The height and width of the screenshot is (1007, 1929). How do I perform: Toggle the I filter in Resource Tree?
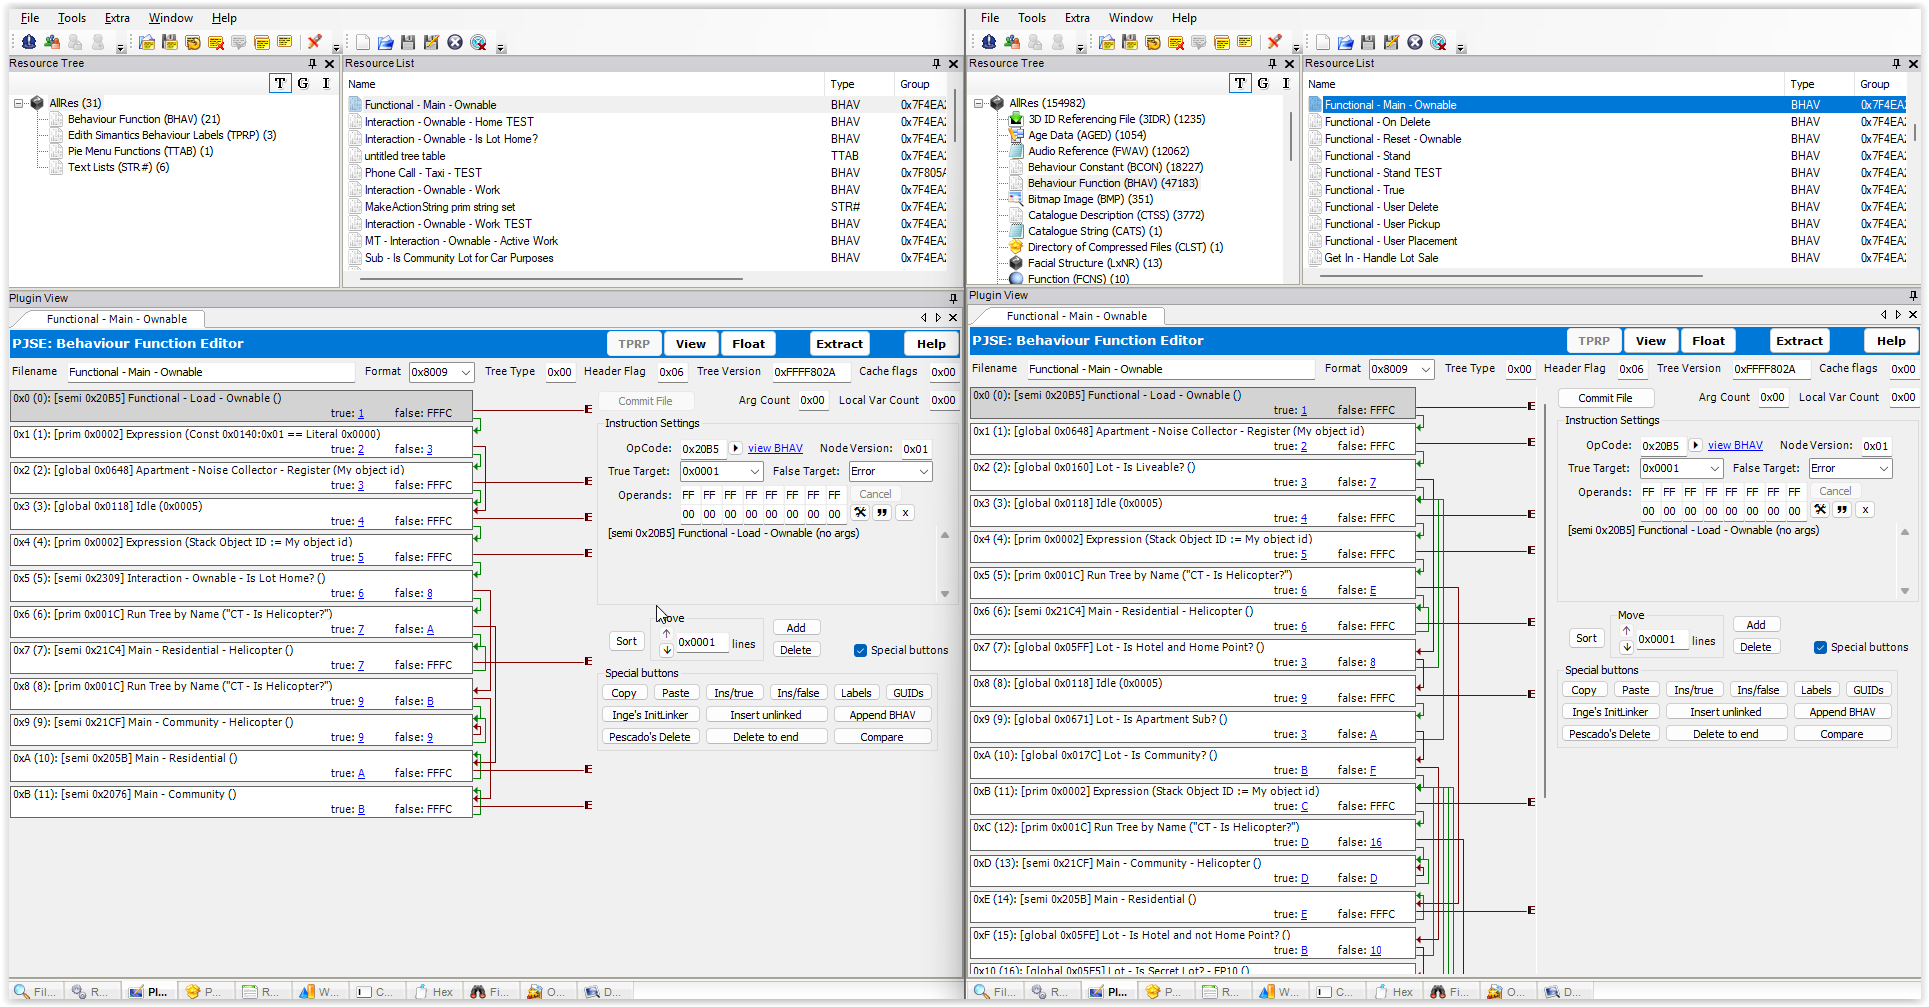[325, 83]
